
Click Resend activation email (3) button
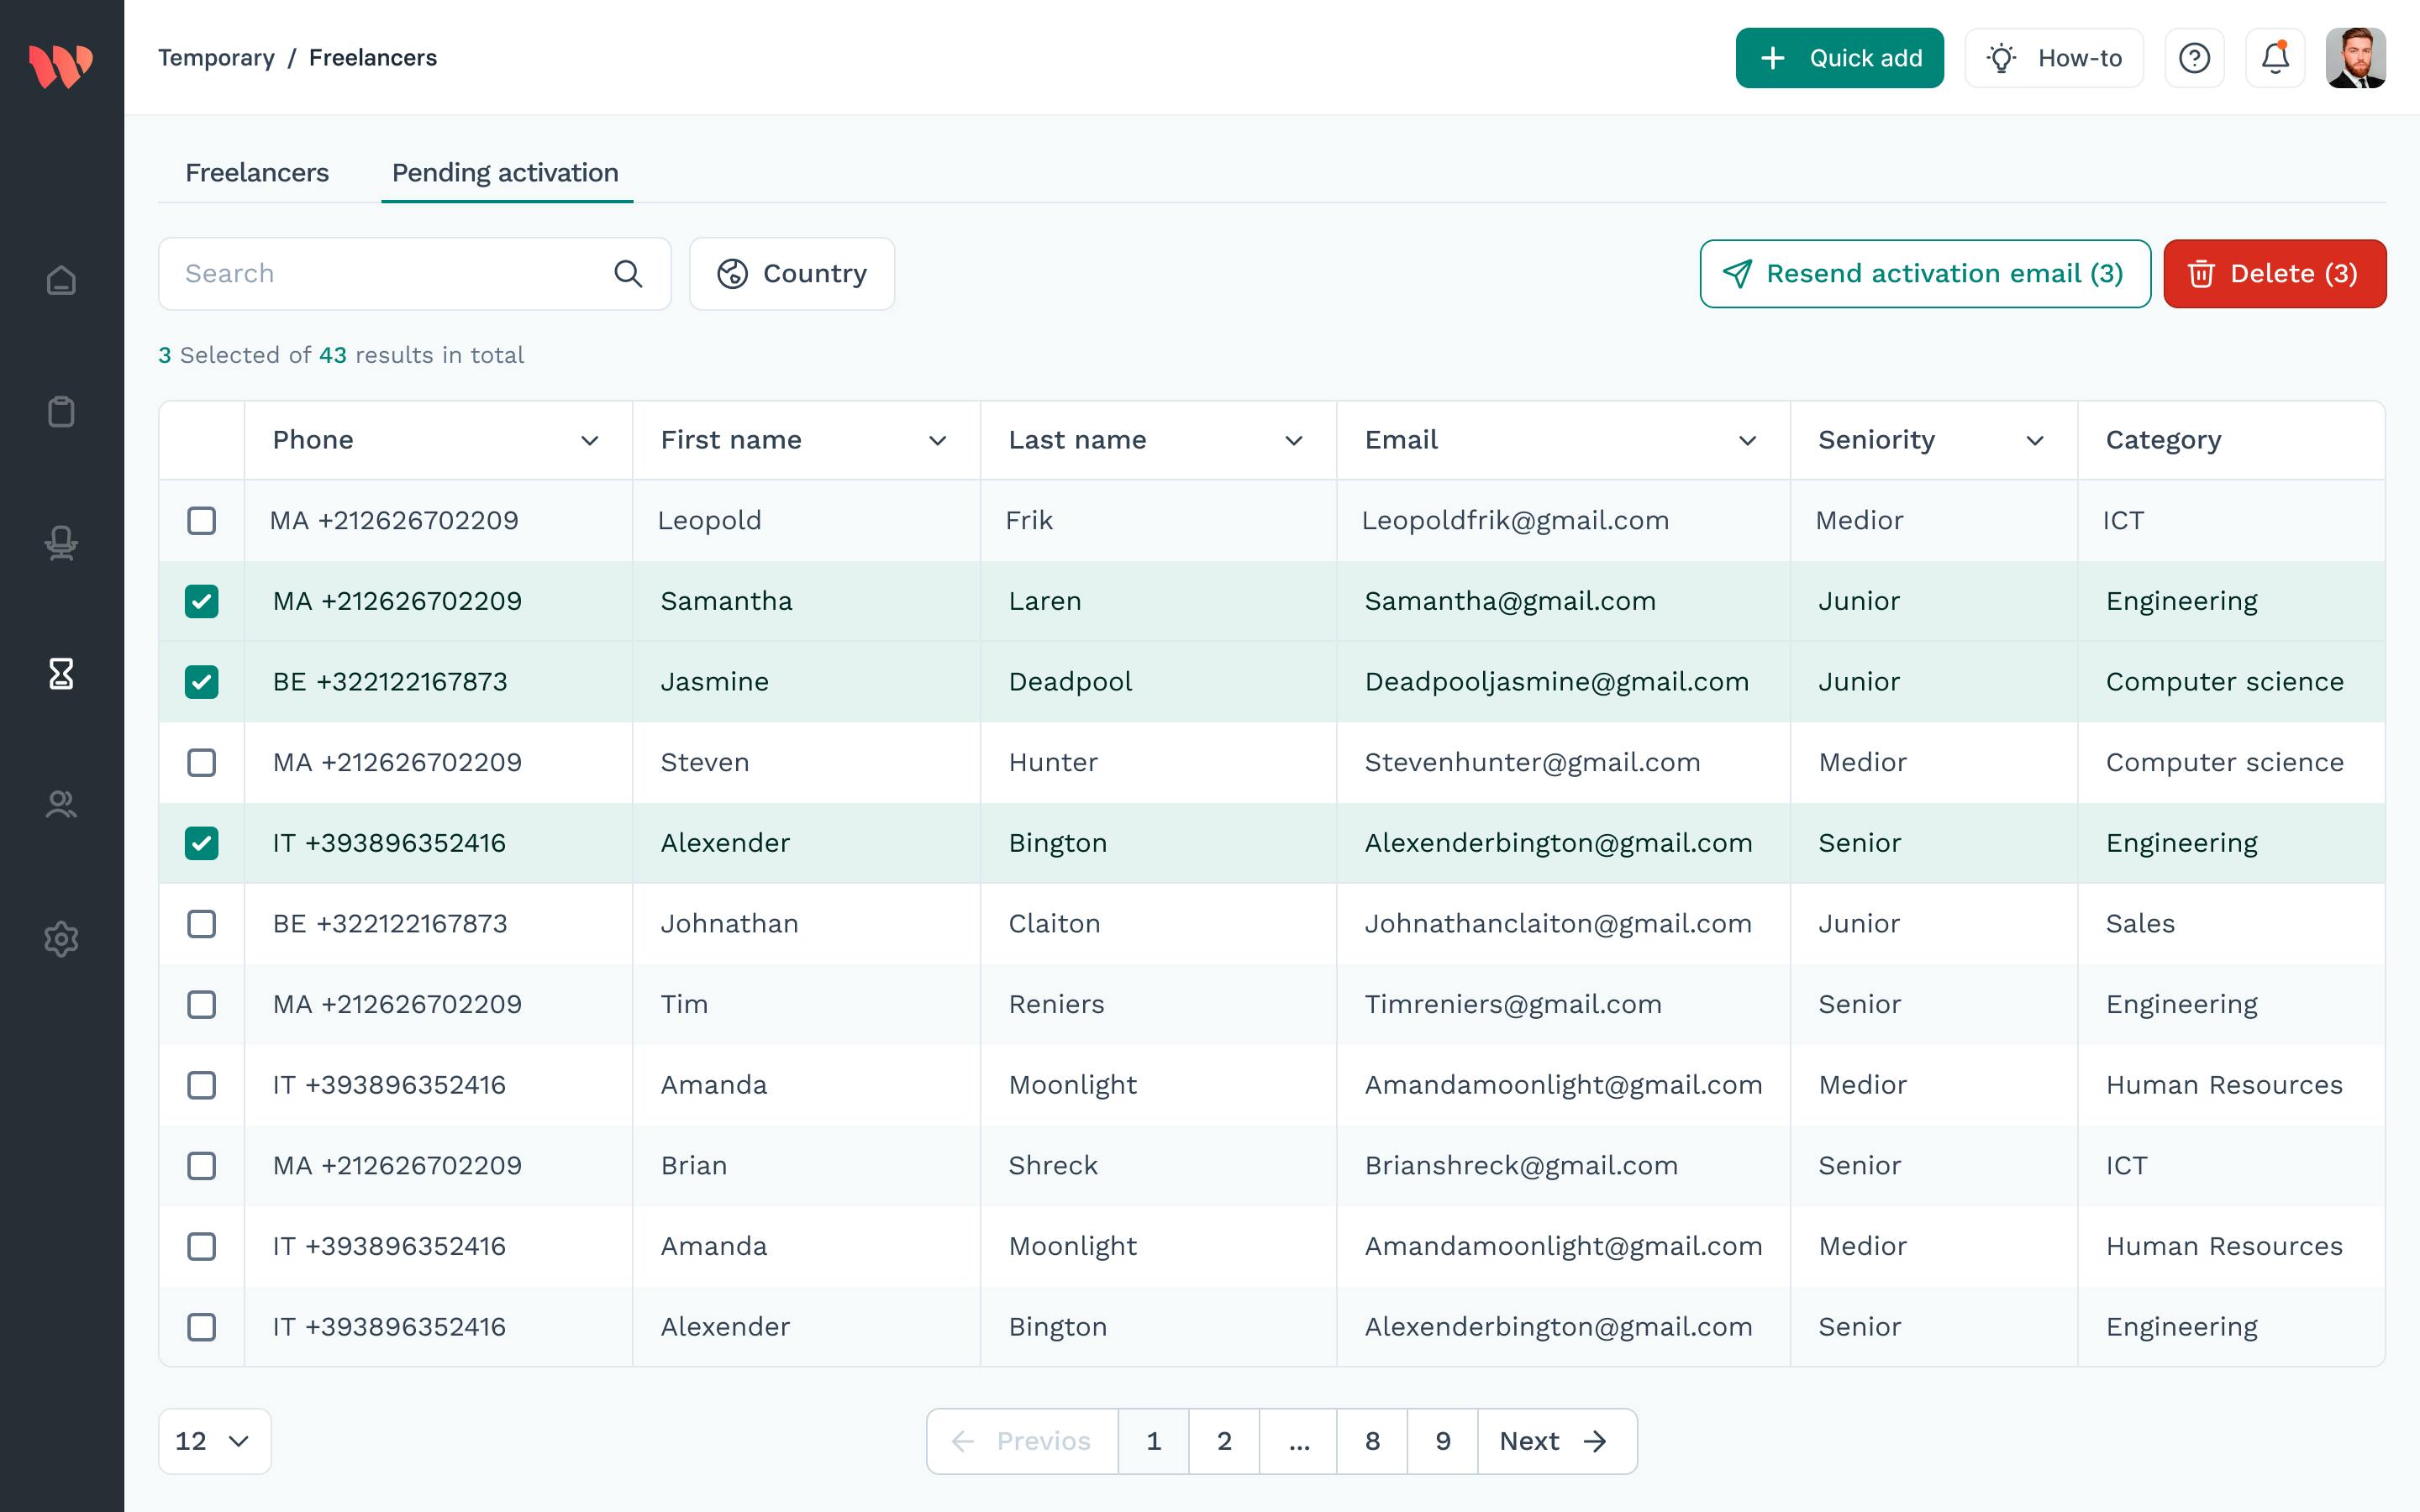point(1925,274)
